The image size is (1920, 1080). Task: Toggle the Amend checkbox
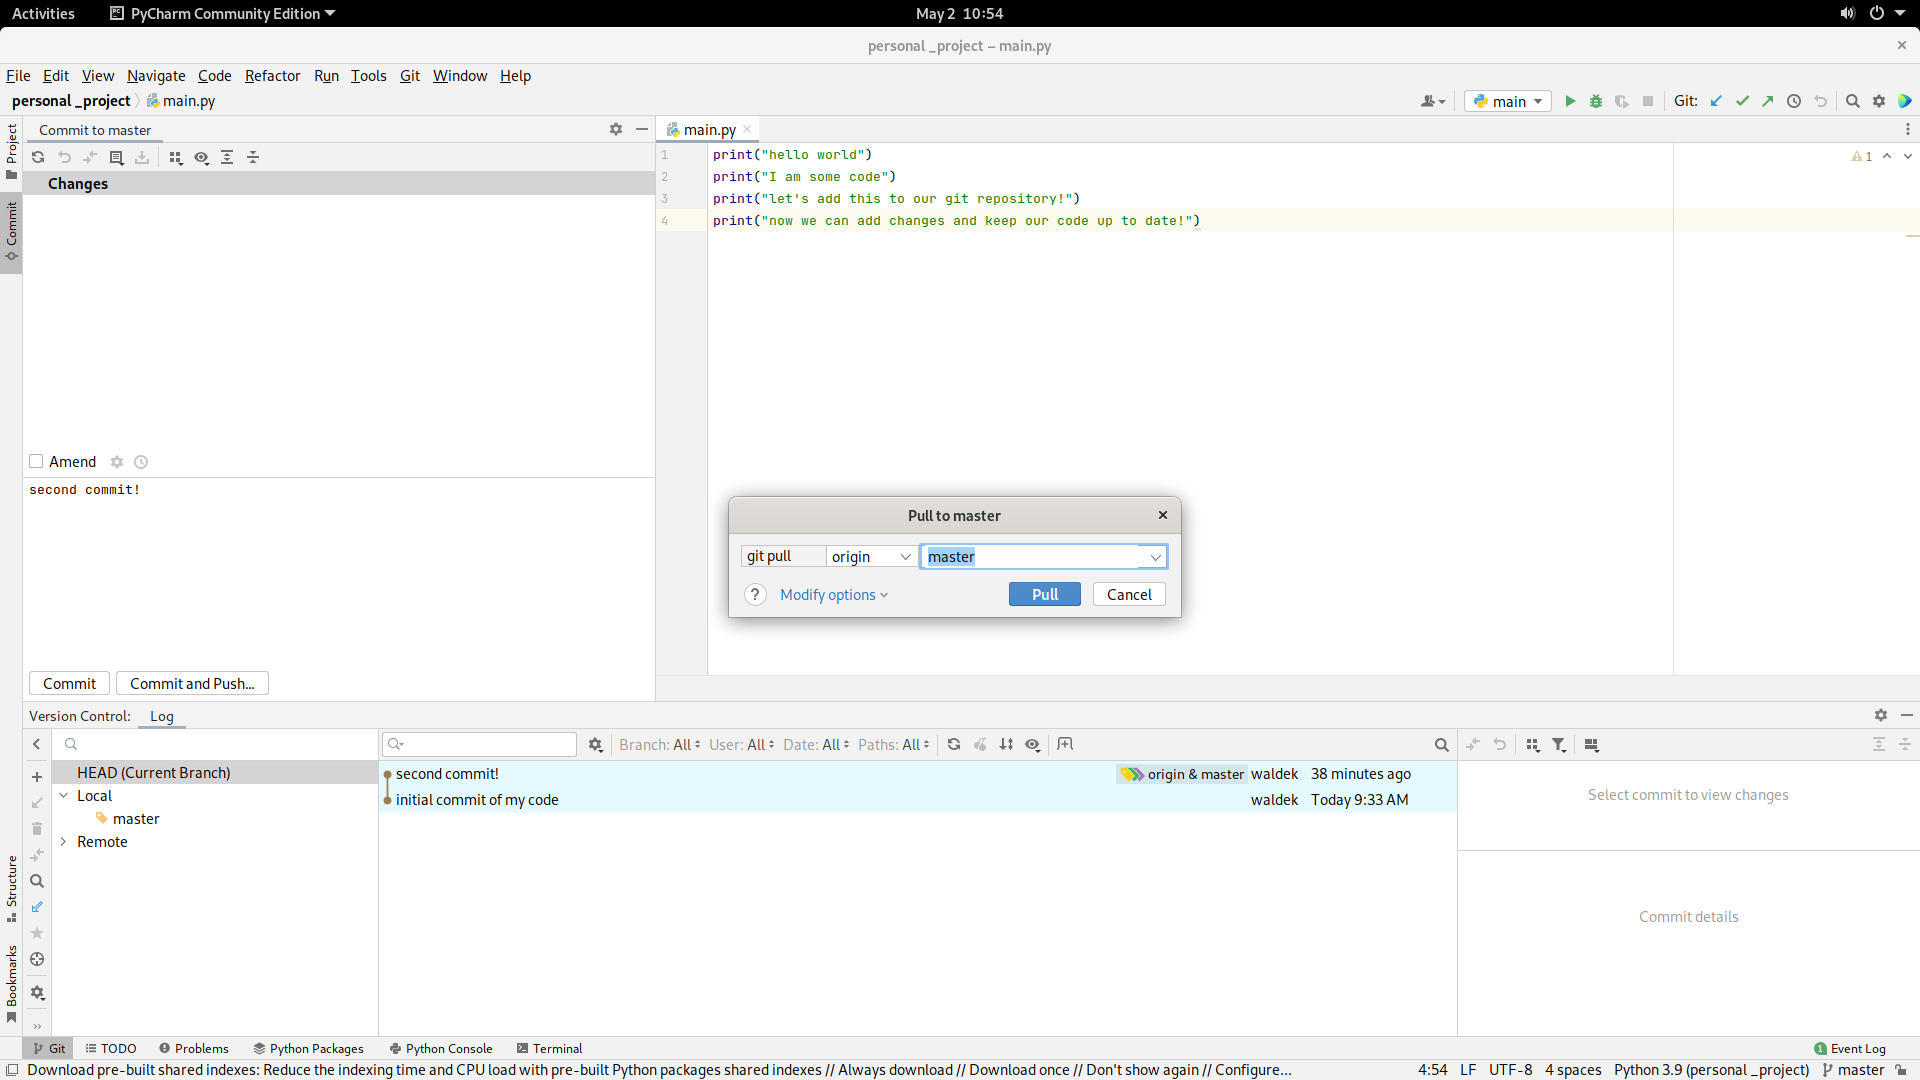36,461
